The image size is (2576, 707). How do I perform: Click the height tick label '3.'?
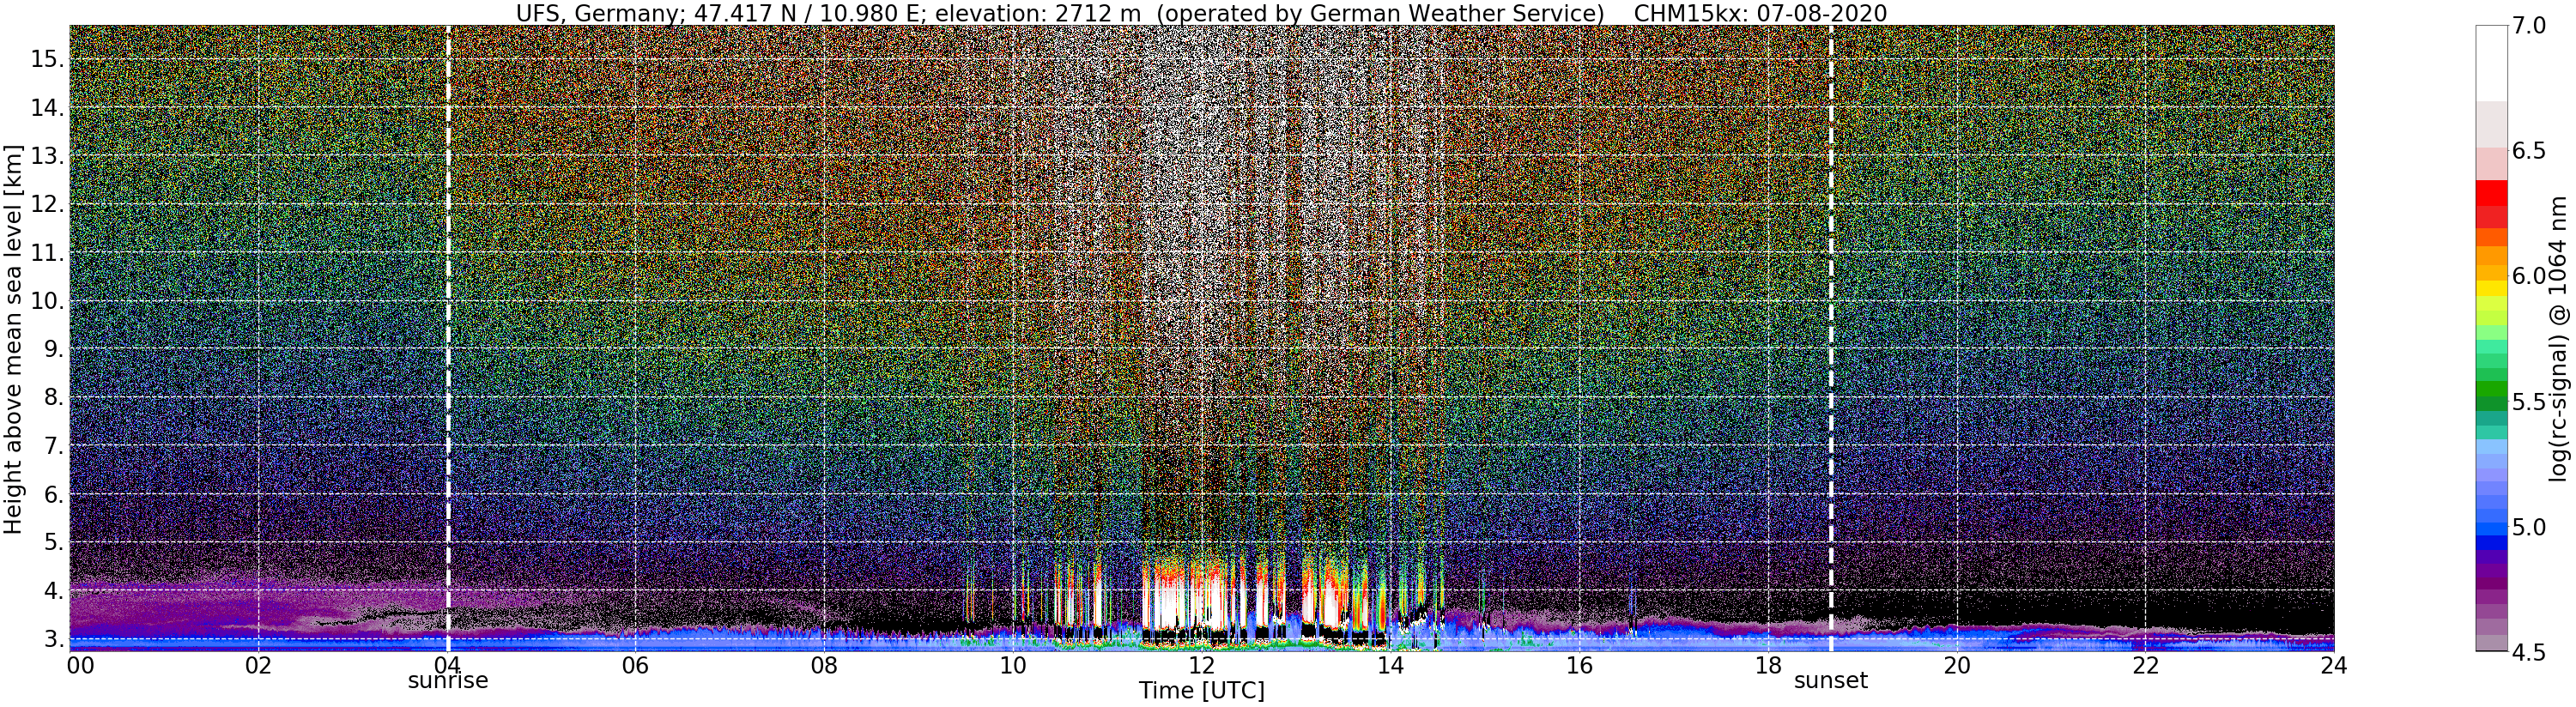coord(52,639)
